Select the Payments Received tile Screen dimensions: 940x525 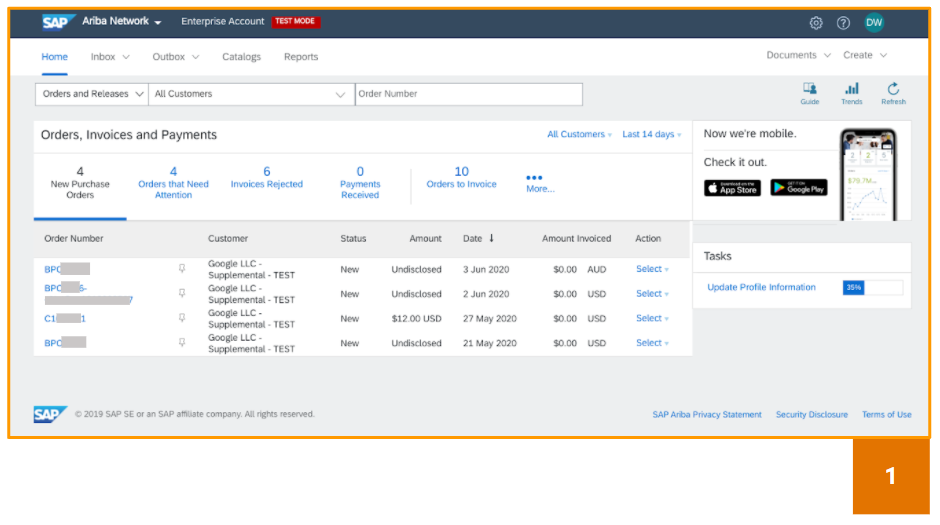pos(360,183)
